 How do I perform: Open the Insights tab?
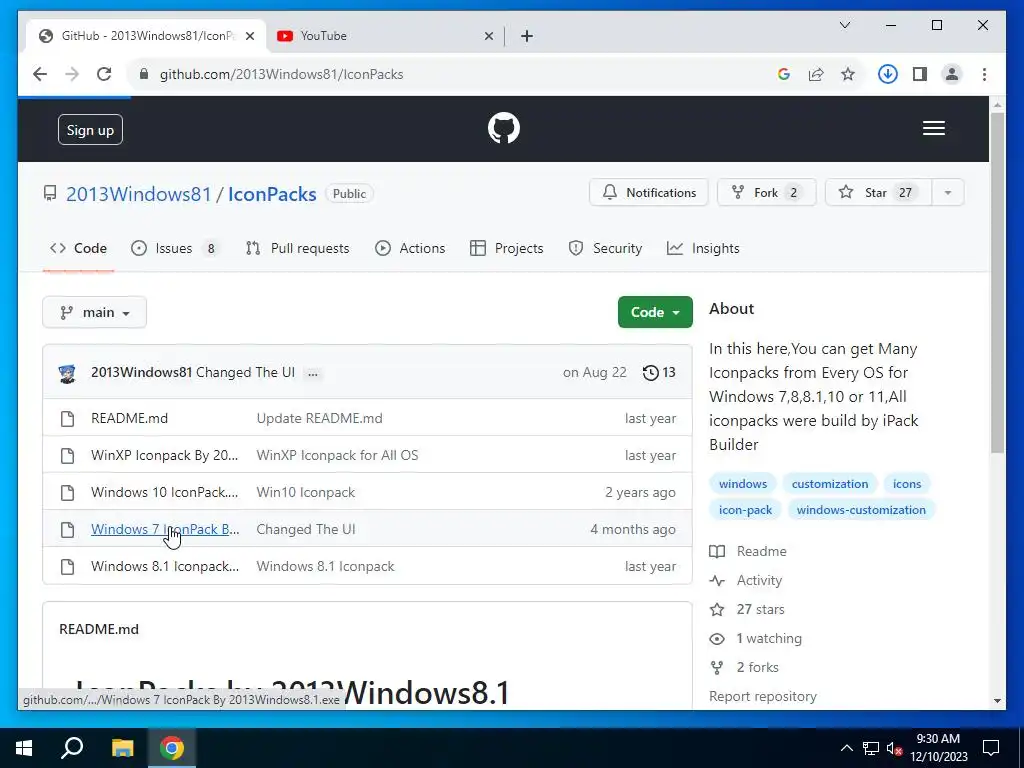703,248
